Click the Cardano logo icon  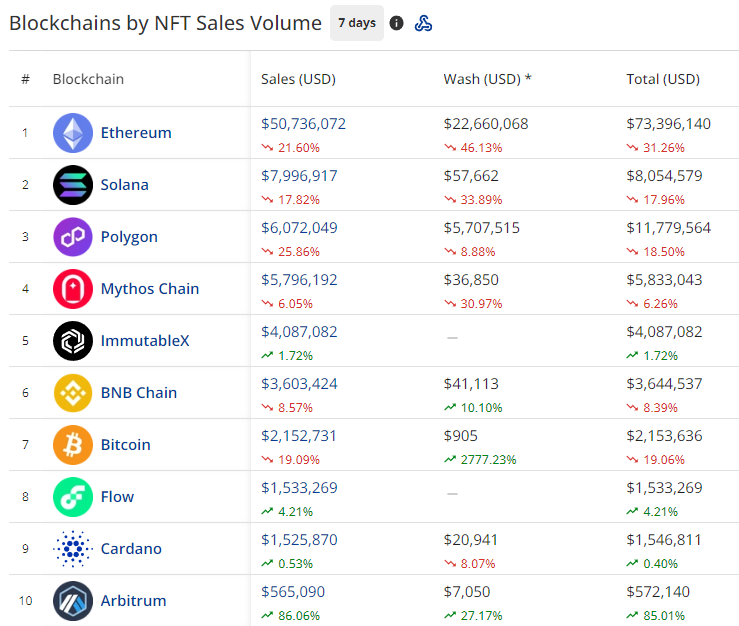point(73,549)
